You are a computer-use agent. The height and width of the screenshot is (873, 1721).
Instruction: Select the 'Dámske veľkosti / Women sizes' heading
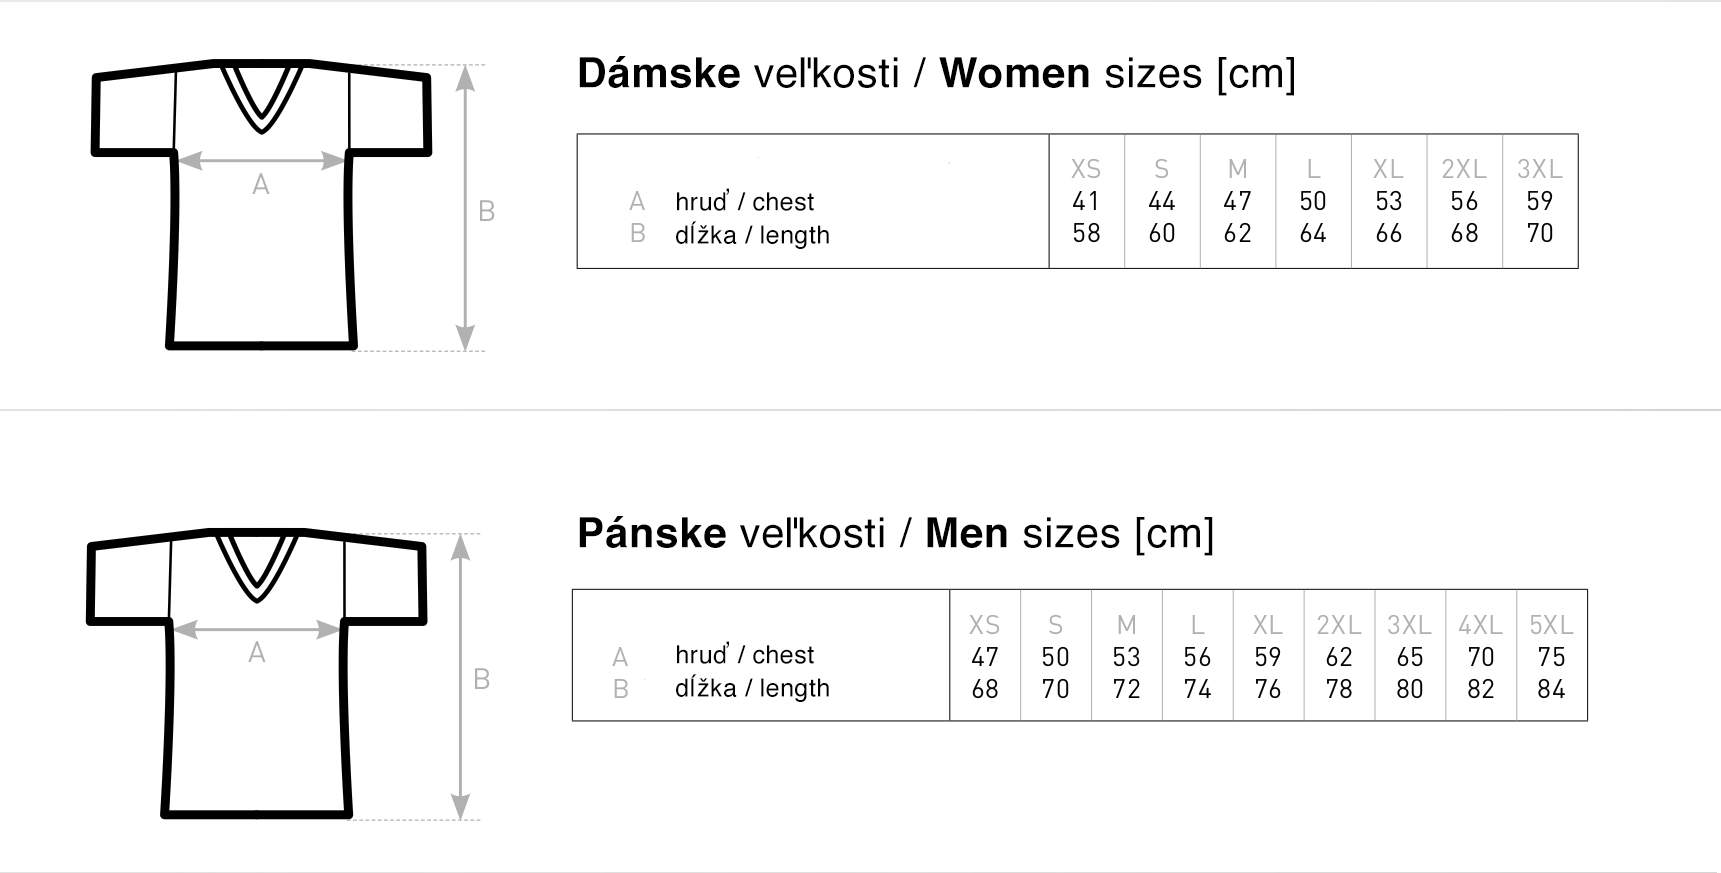click(x=936, y=74)
